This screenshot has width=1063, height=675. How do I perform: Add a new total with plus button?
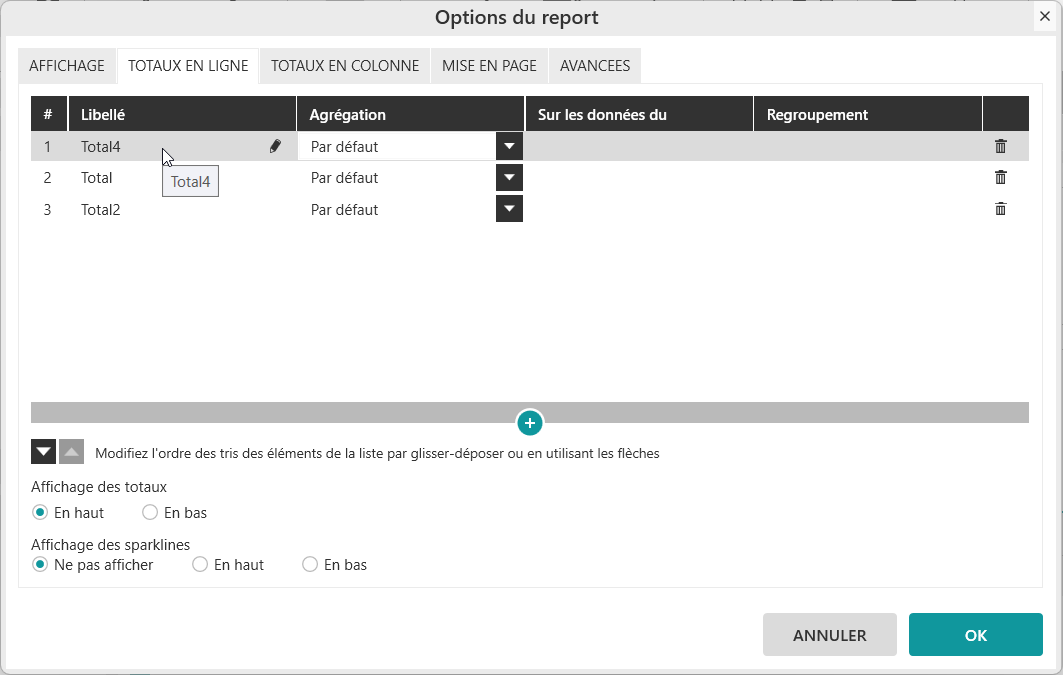[530, 423]
